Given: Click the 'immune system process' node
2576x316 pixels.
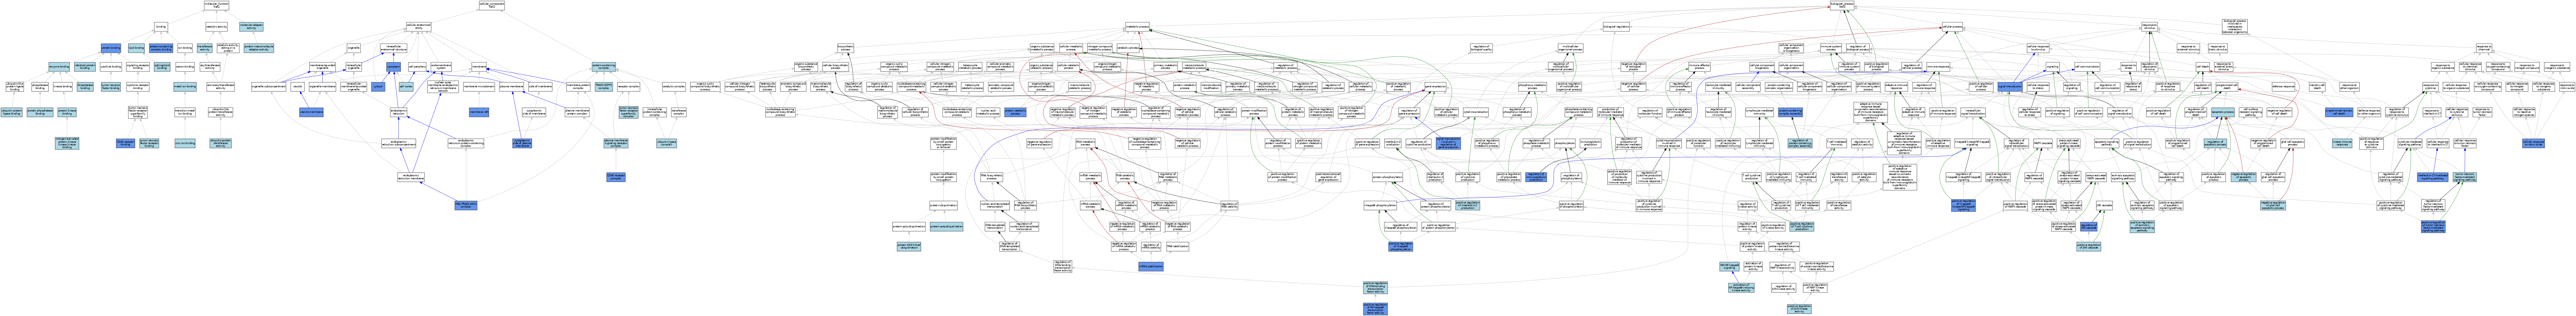Looking at the screenshot, I should [1831, 48].
